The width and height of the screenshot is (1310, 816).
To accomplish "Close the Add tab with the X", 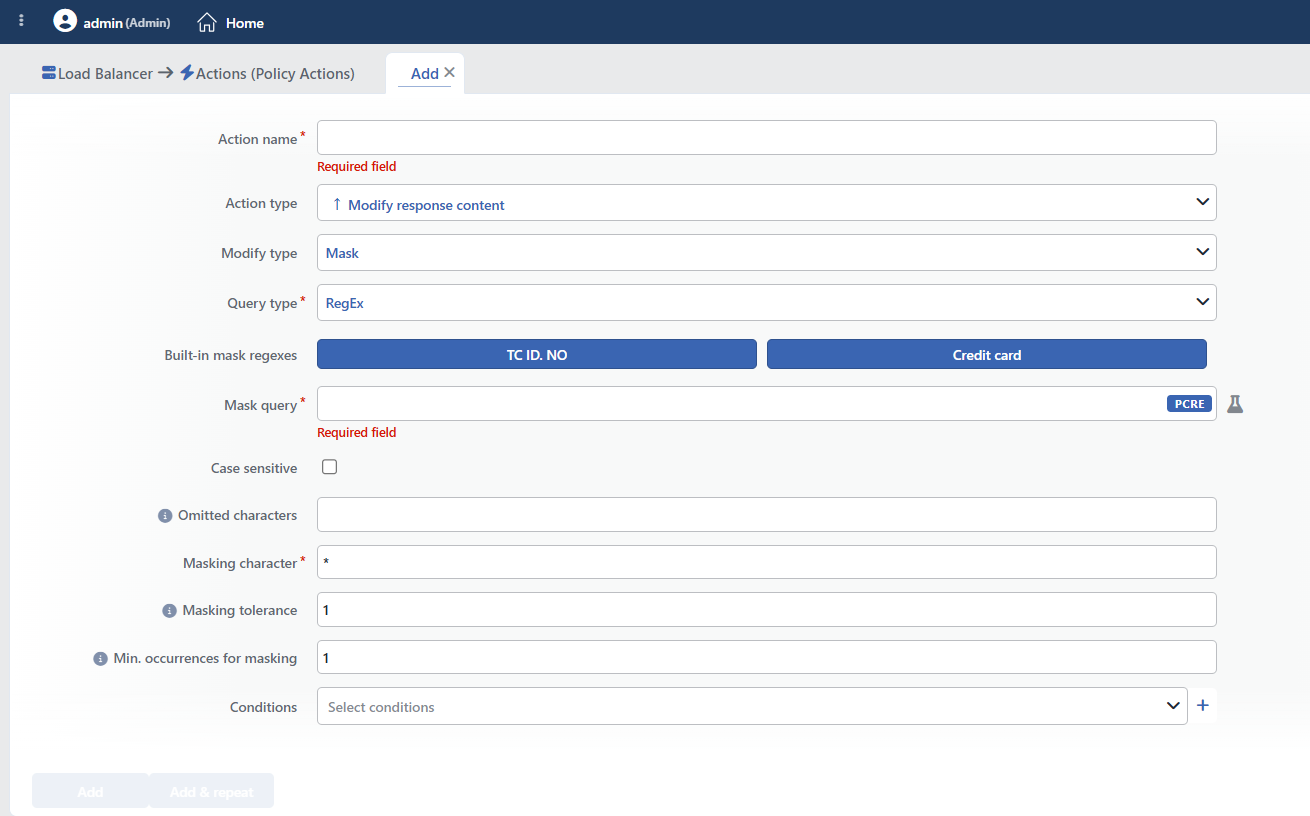I will [449, 72].
